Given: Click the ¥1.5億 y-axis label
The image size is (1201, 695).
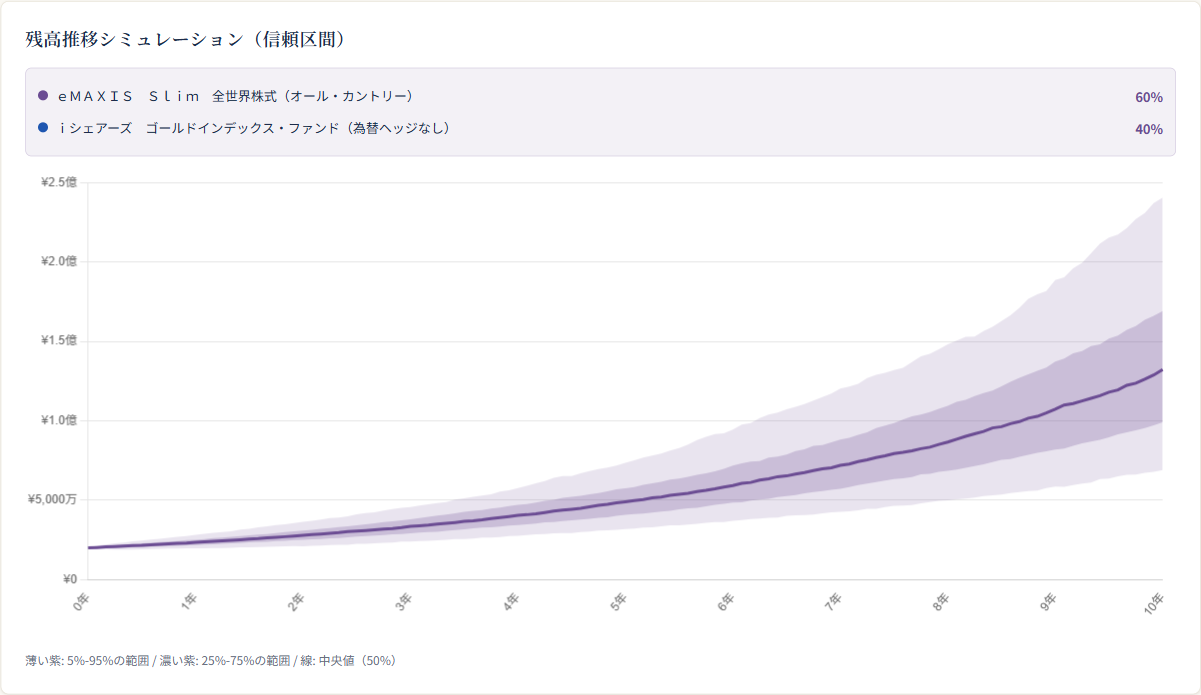Looking at the screenshot, I should [x=58, y=341].
